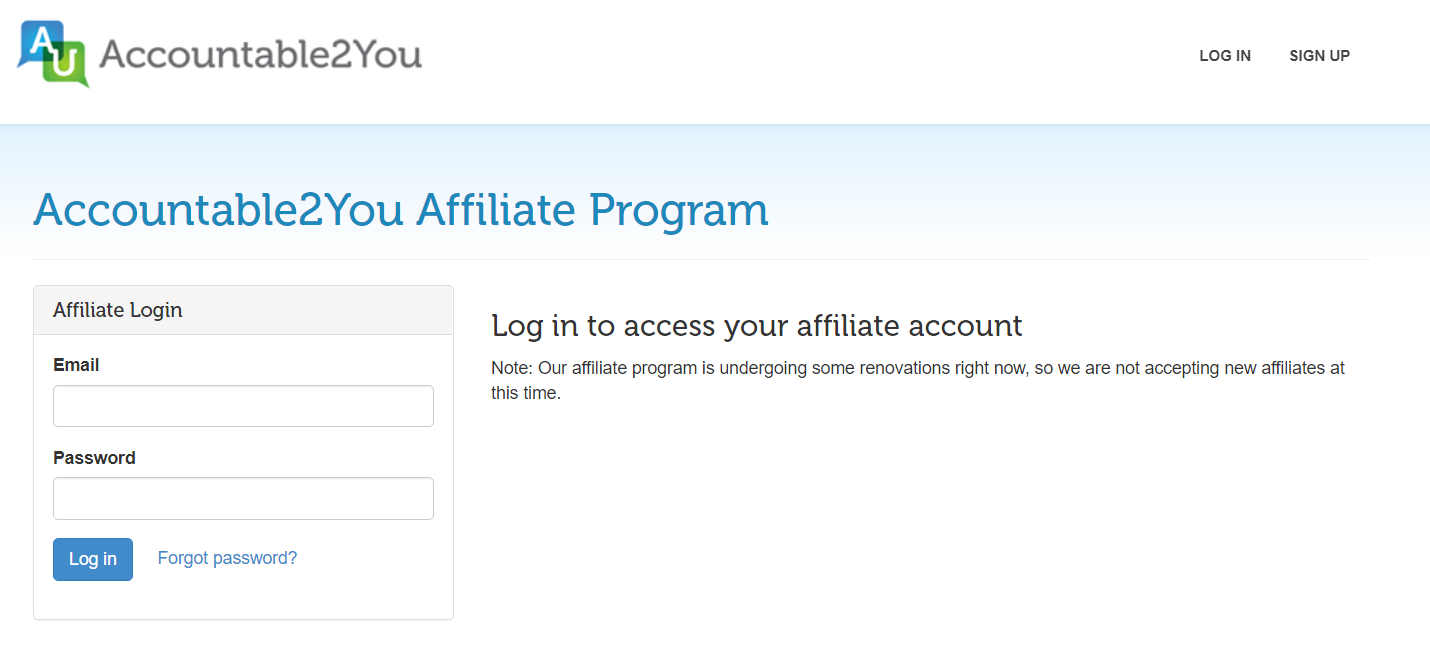Click the note's first line about renovations
This screenshot has width=1430, height=656.
pyautogui.click(x=918, y=368)
